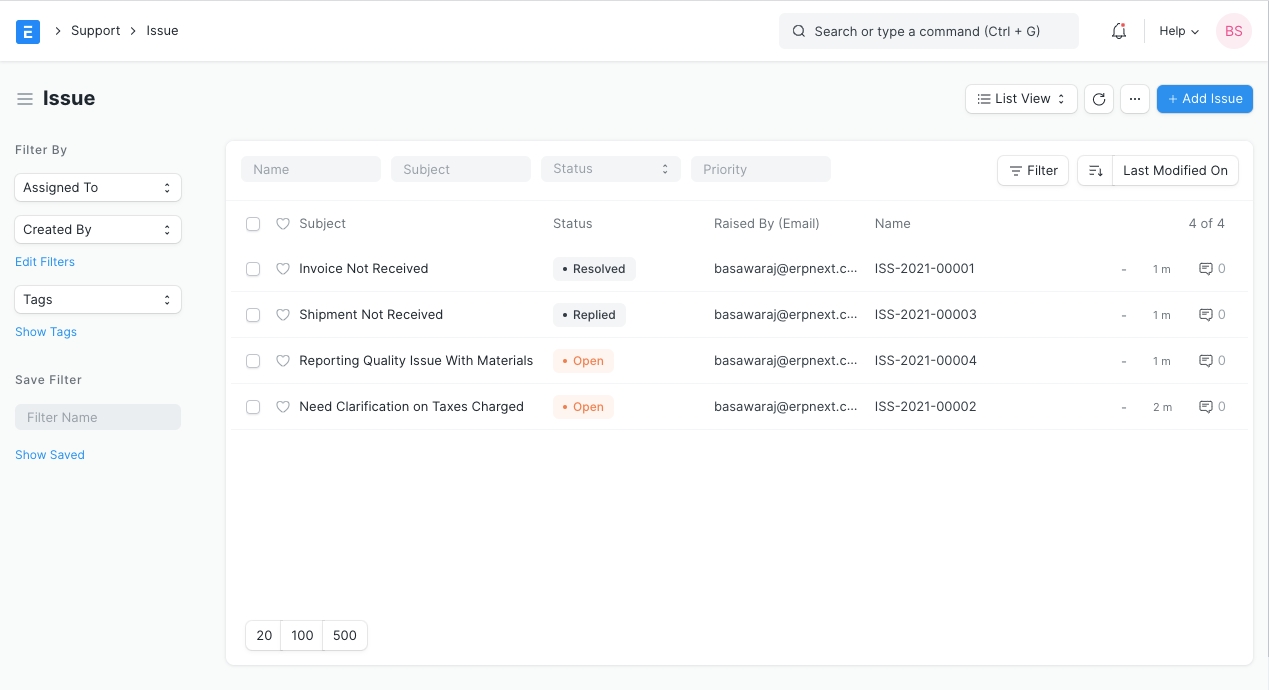The image size is (1269, 690).
Task: Click the Add Issue button
Action: pyautogui.click(x=1204, y=99)
